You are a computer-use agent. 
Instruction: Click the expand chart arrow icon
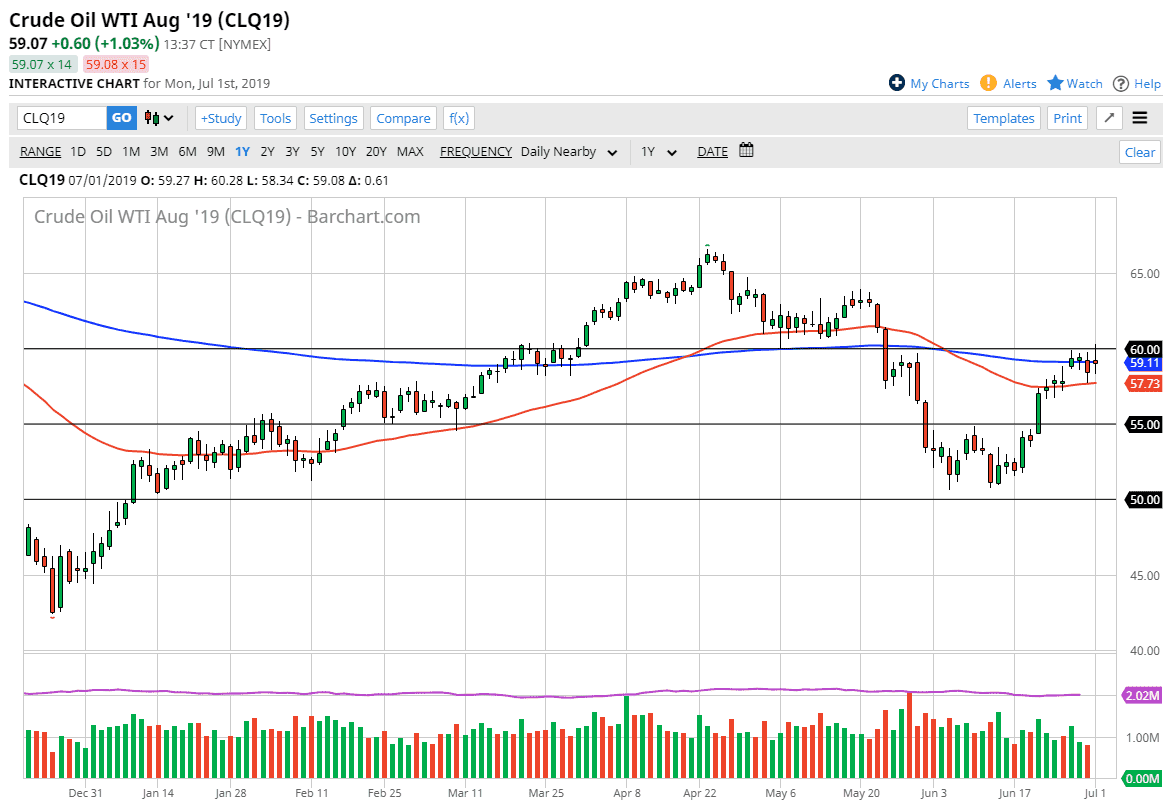[x=1108, y=118]
